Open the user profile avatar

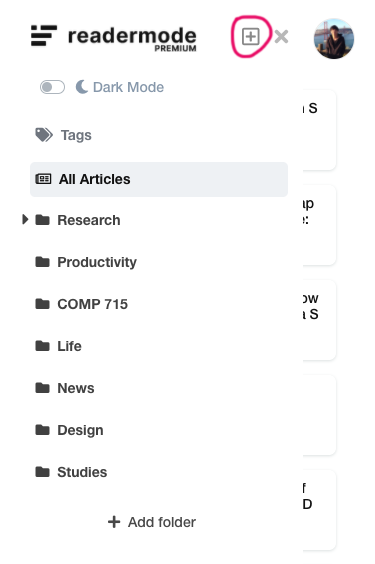click(x=334, y=39)
